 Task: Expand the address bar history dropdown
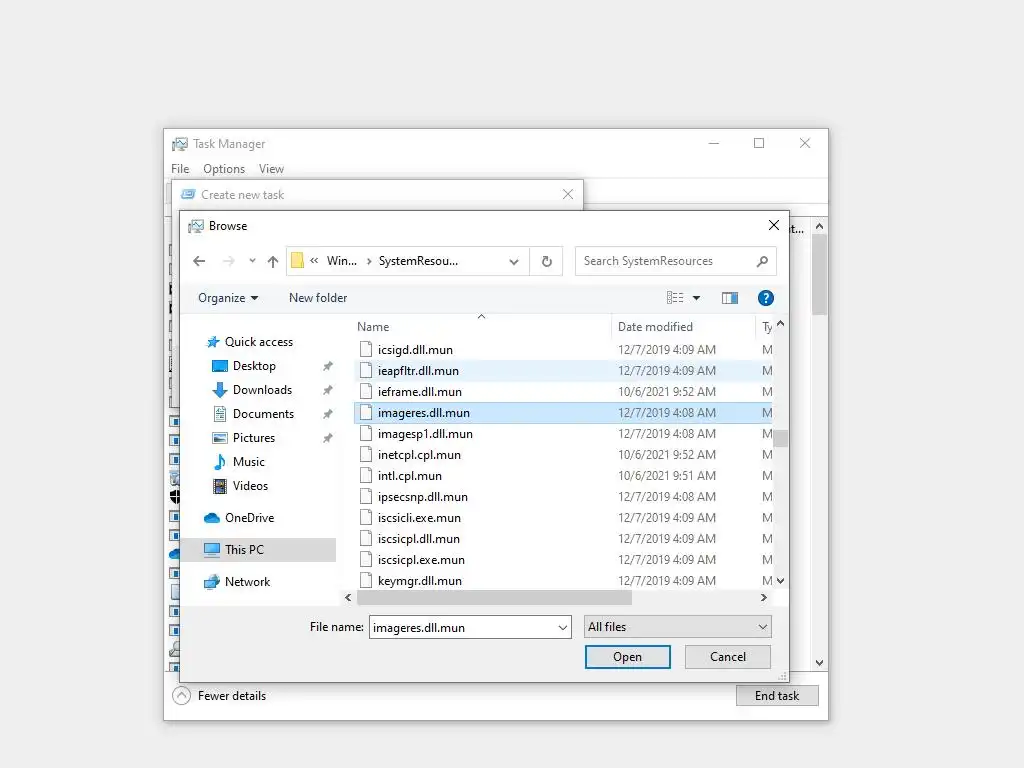514,261
